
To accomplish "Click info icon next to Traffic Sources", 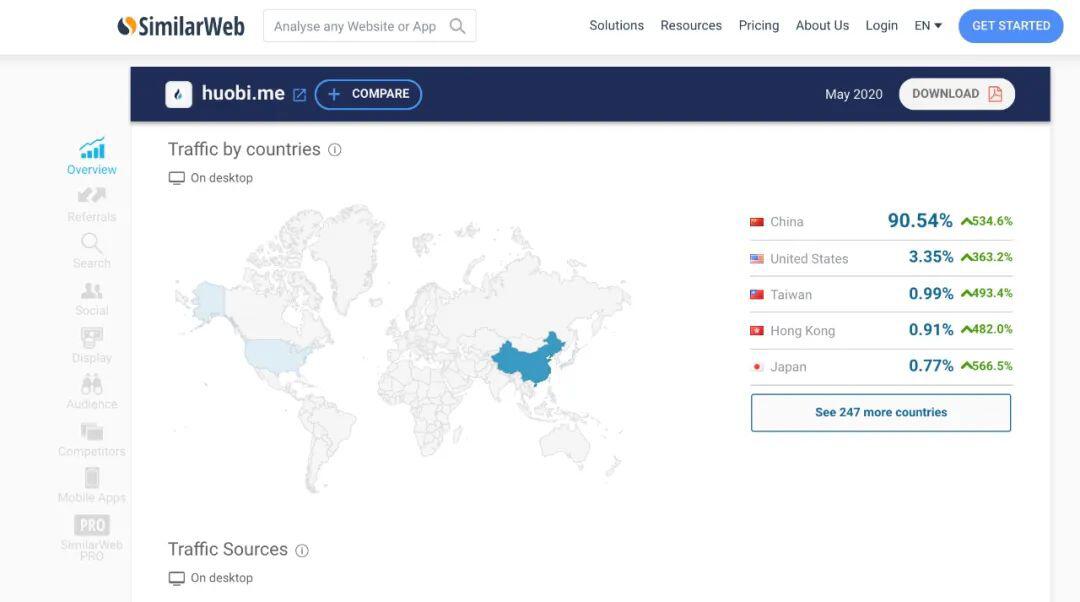I will pos(302,550).
